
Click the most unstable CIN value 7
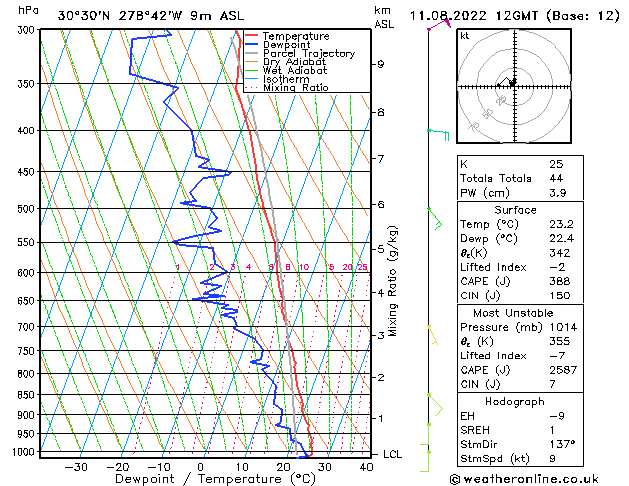pyautogui.click(x=553, y=384)
